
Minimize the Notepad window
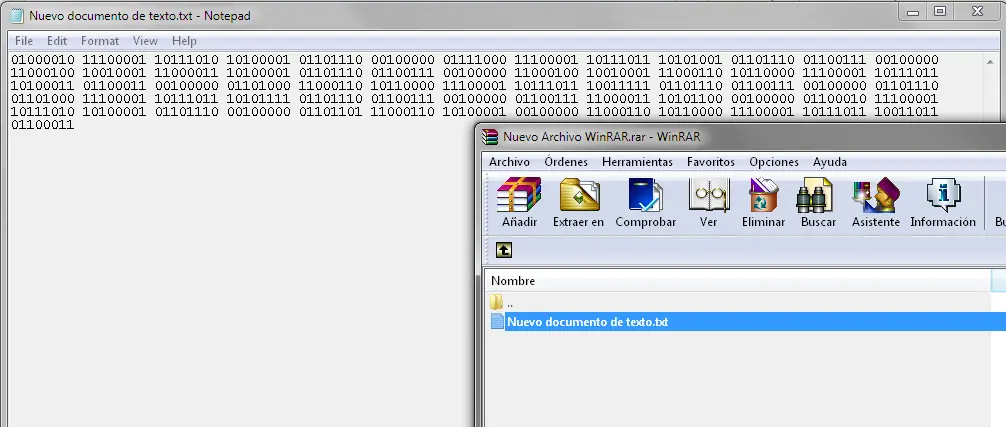click(x=912, y=12)
